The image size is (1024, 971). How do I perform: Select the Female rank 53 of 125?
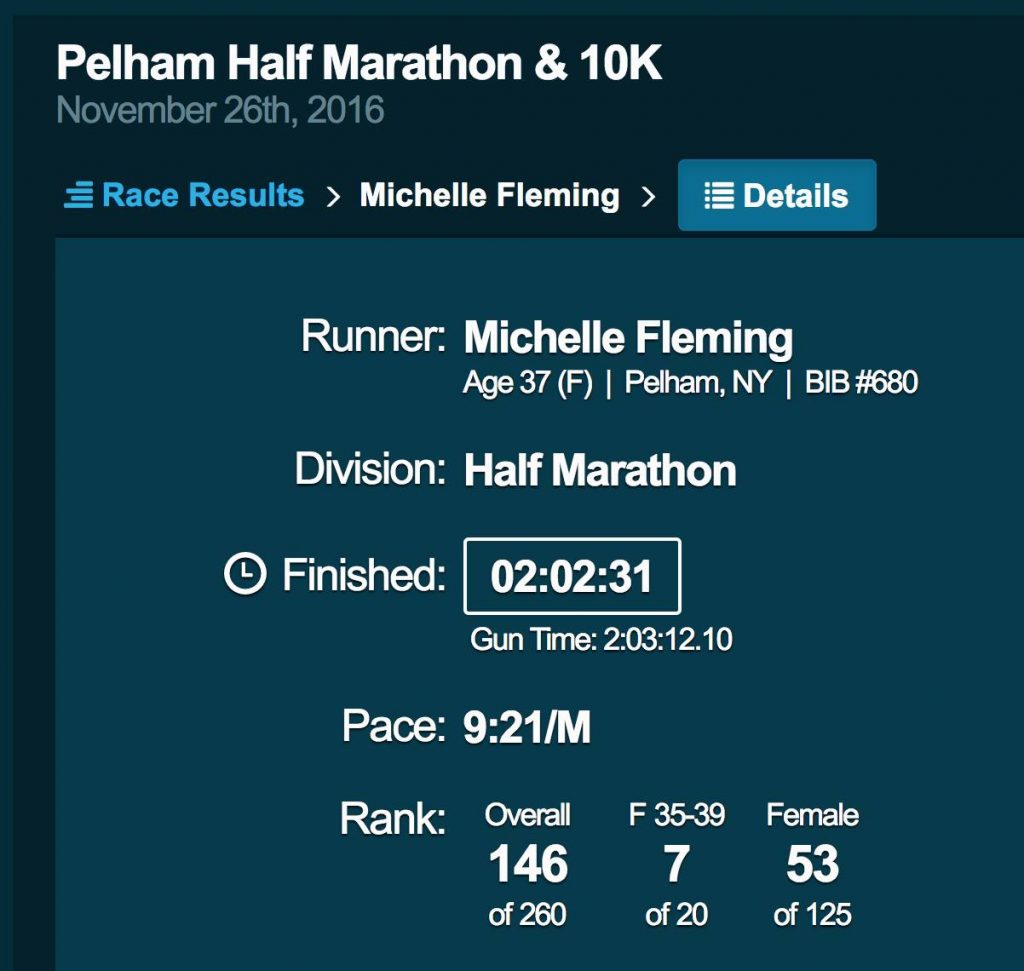pos(812,865)
